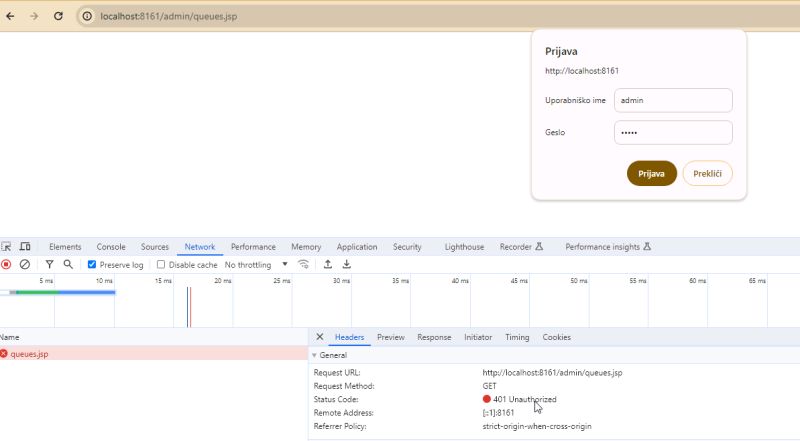Focus the Geslo password field

pos(673,133)
